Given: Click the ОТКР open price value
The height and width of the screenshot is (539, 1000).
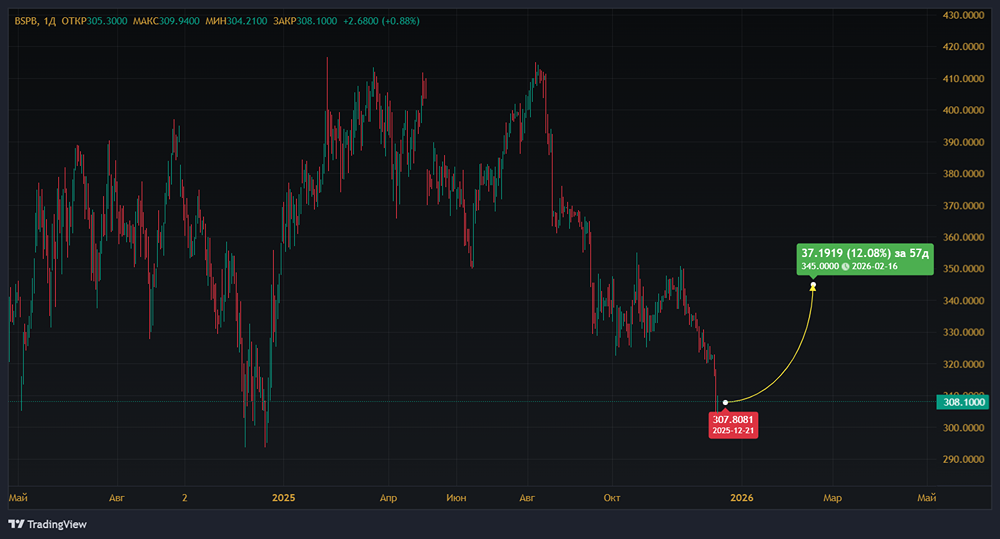Looking at the screenshot, I should click(107, 21).
